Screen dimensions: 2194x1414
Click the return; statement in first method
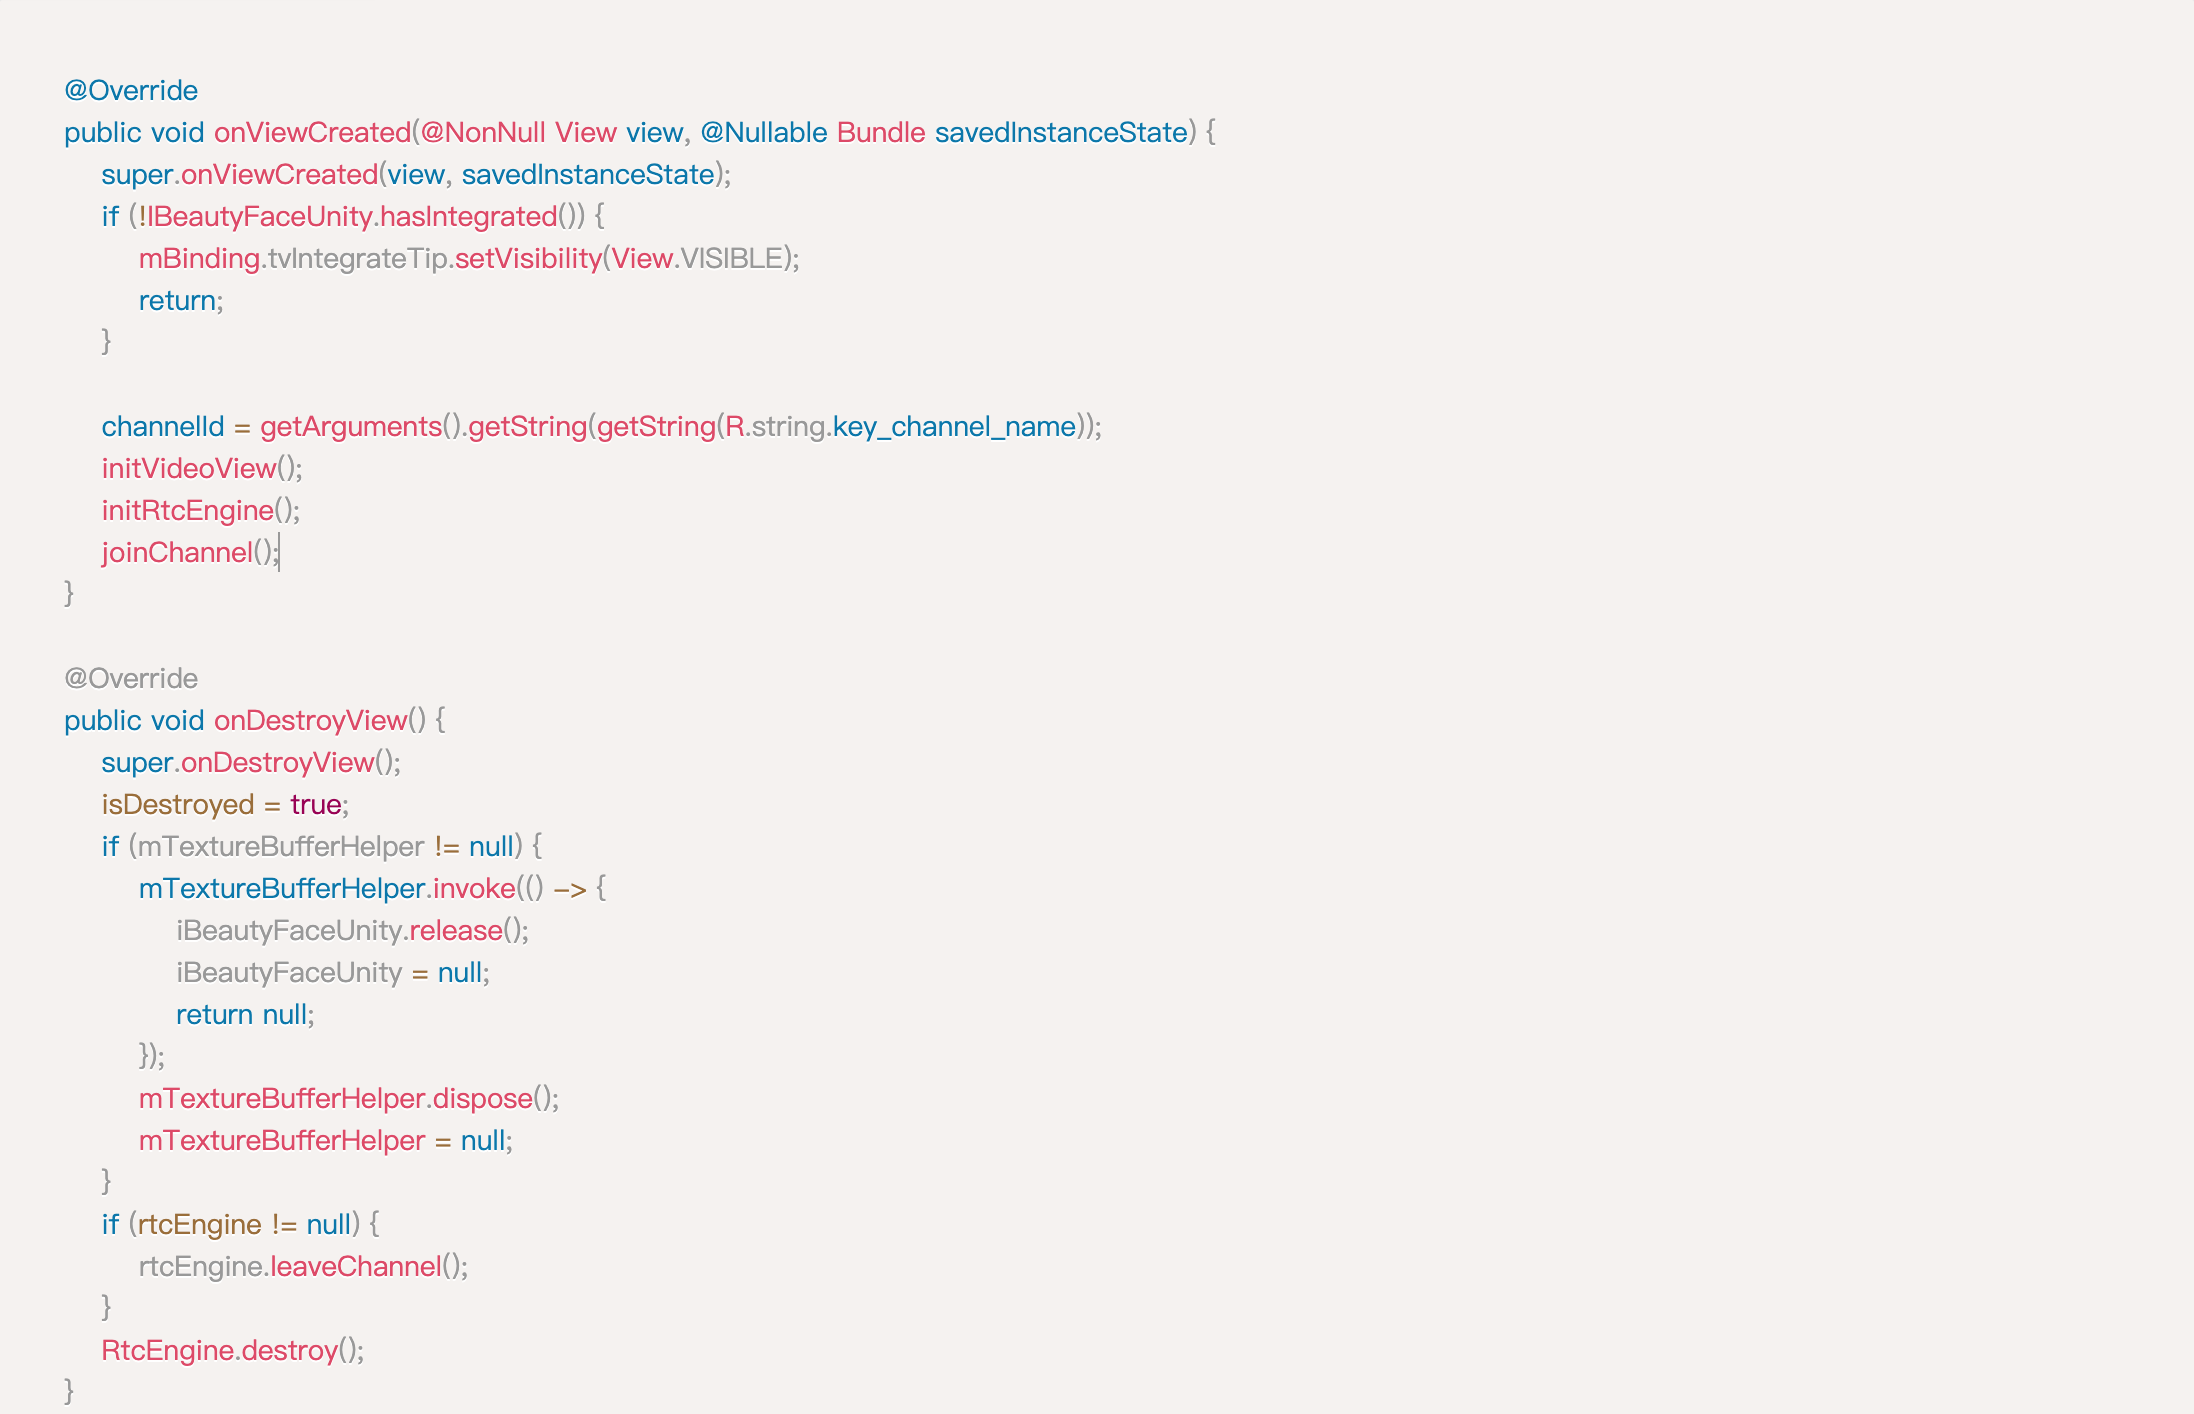(181, 300)
